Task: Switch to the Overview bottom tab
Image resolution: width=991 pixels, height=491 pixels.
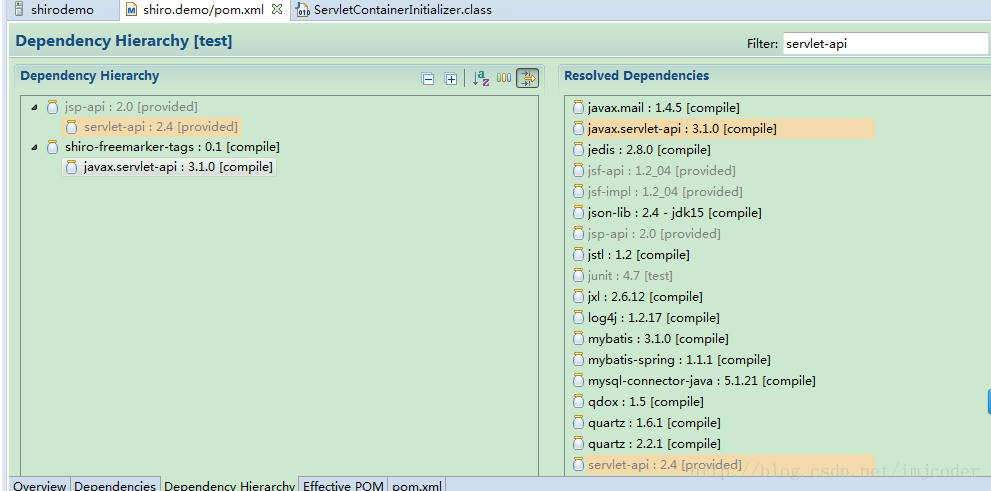Action: click(40, 485)
